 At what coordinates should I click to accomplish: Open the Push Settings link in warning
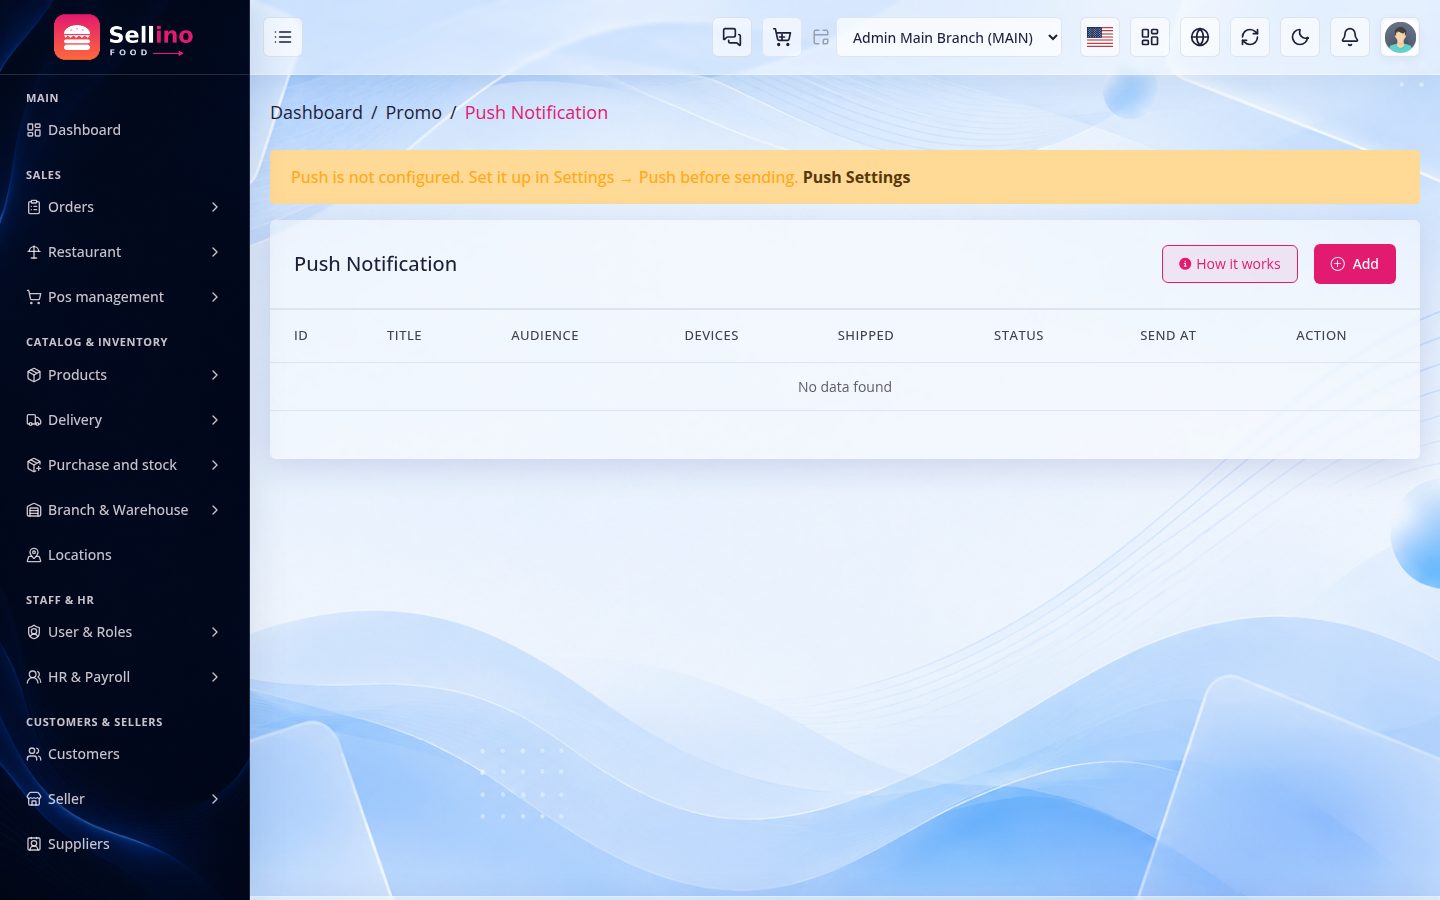point(856,177)
